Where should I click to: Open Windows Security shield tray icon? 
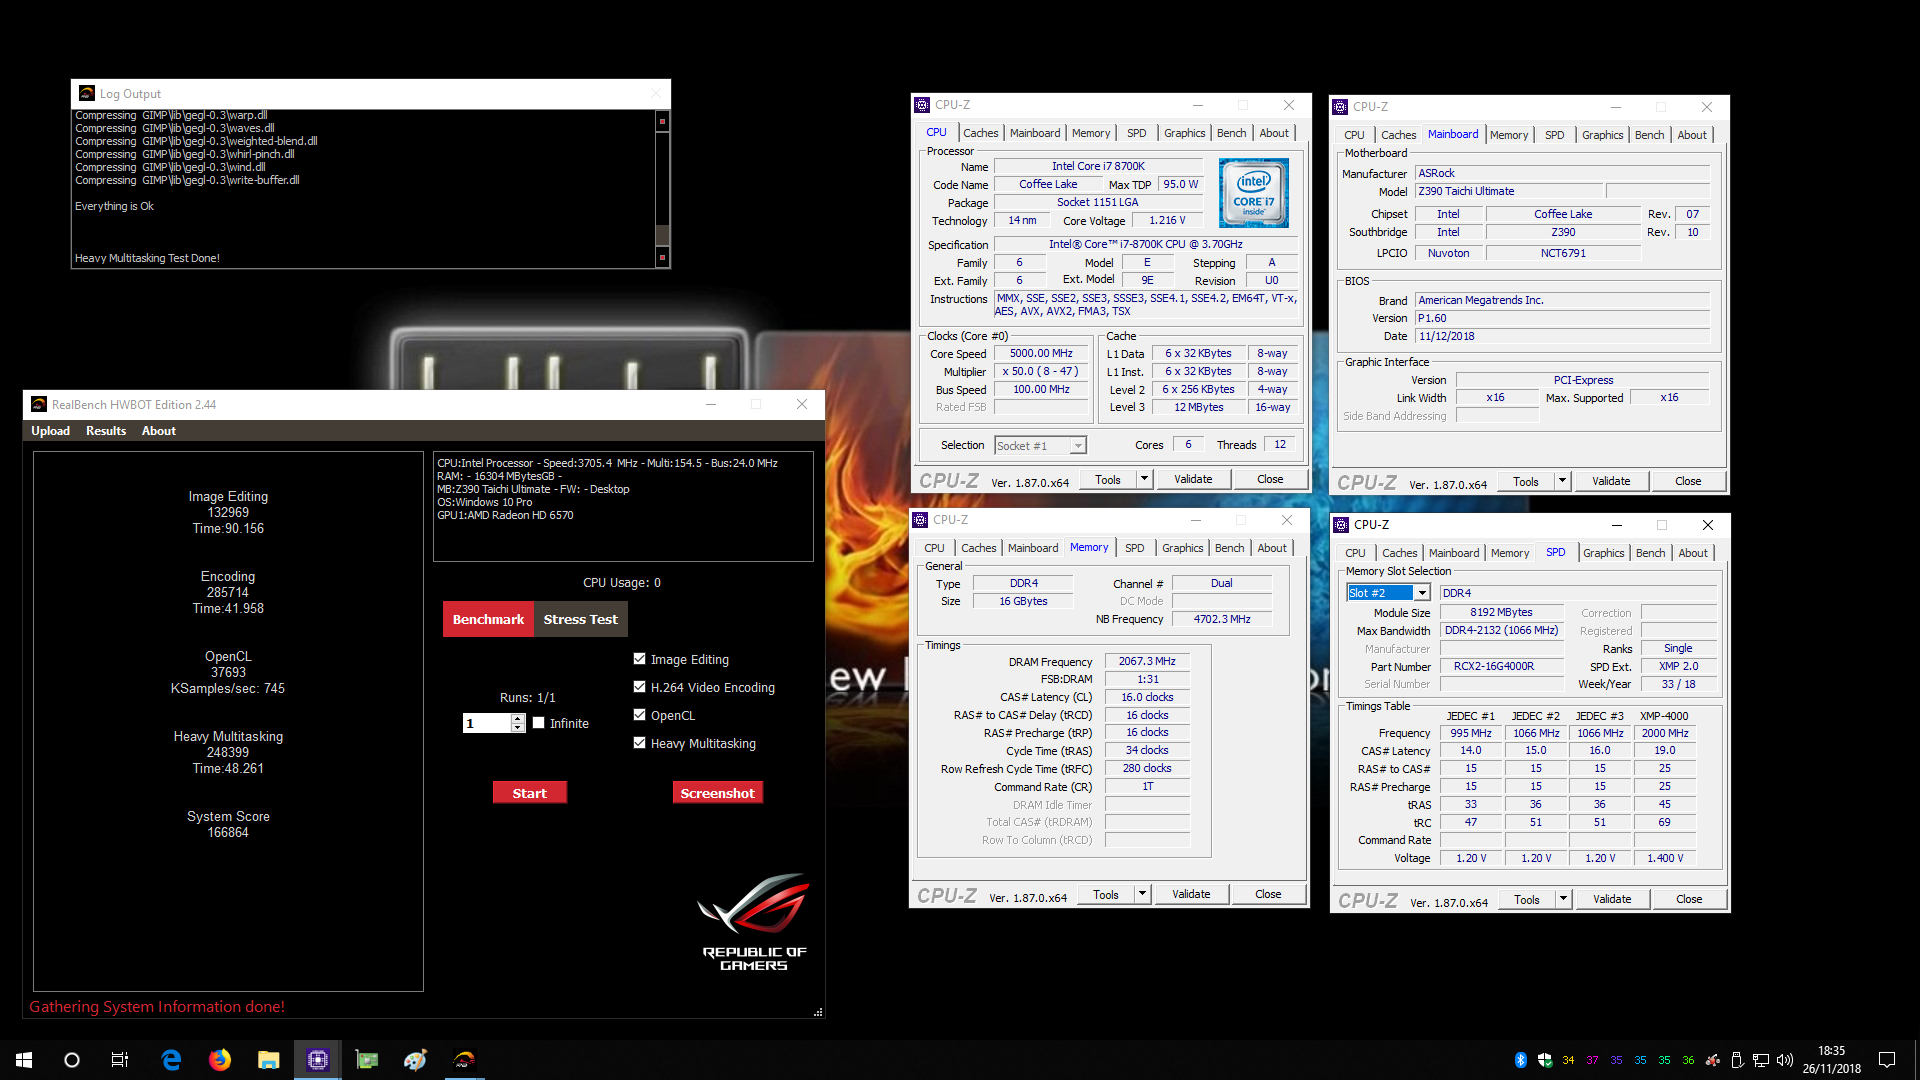[x=1545, y=1060]
